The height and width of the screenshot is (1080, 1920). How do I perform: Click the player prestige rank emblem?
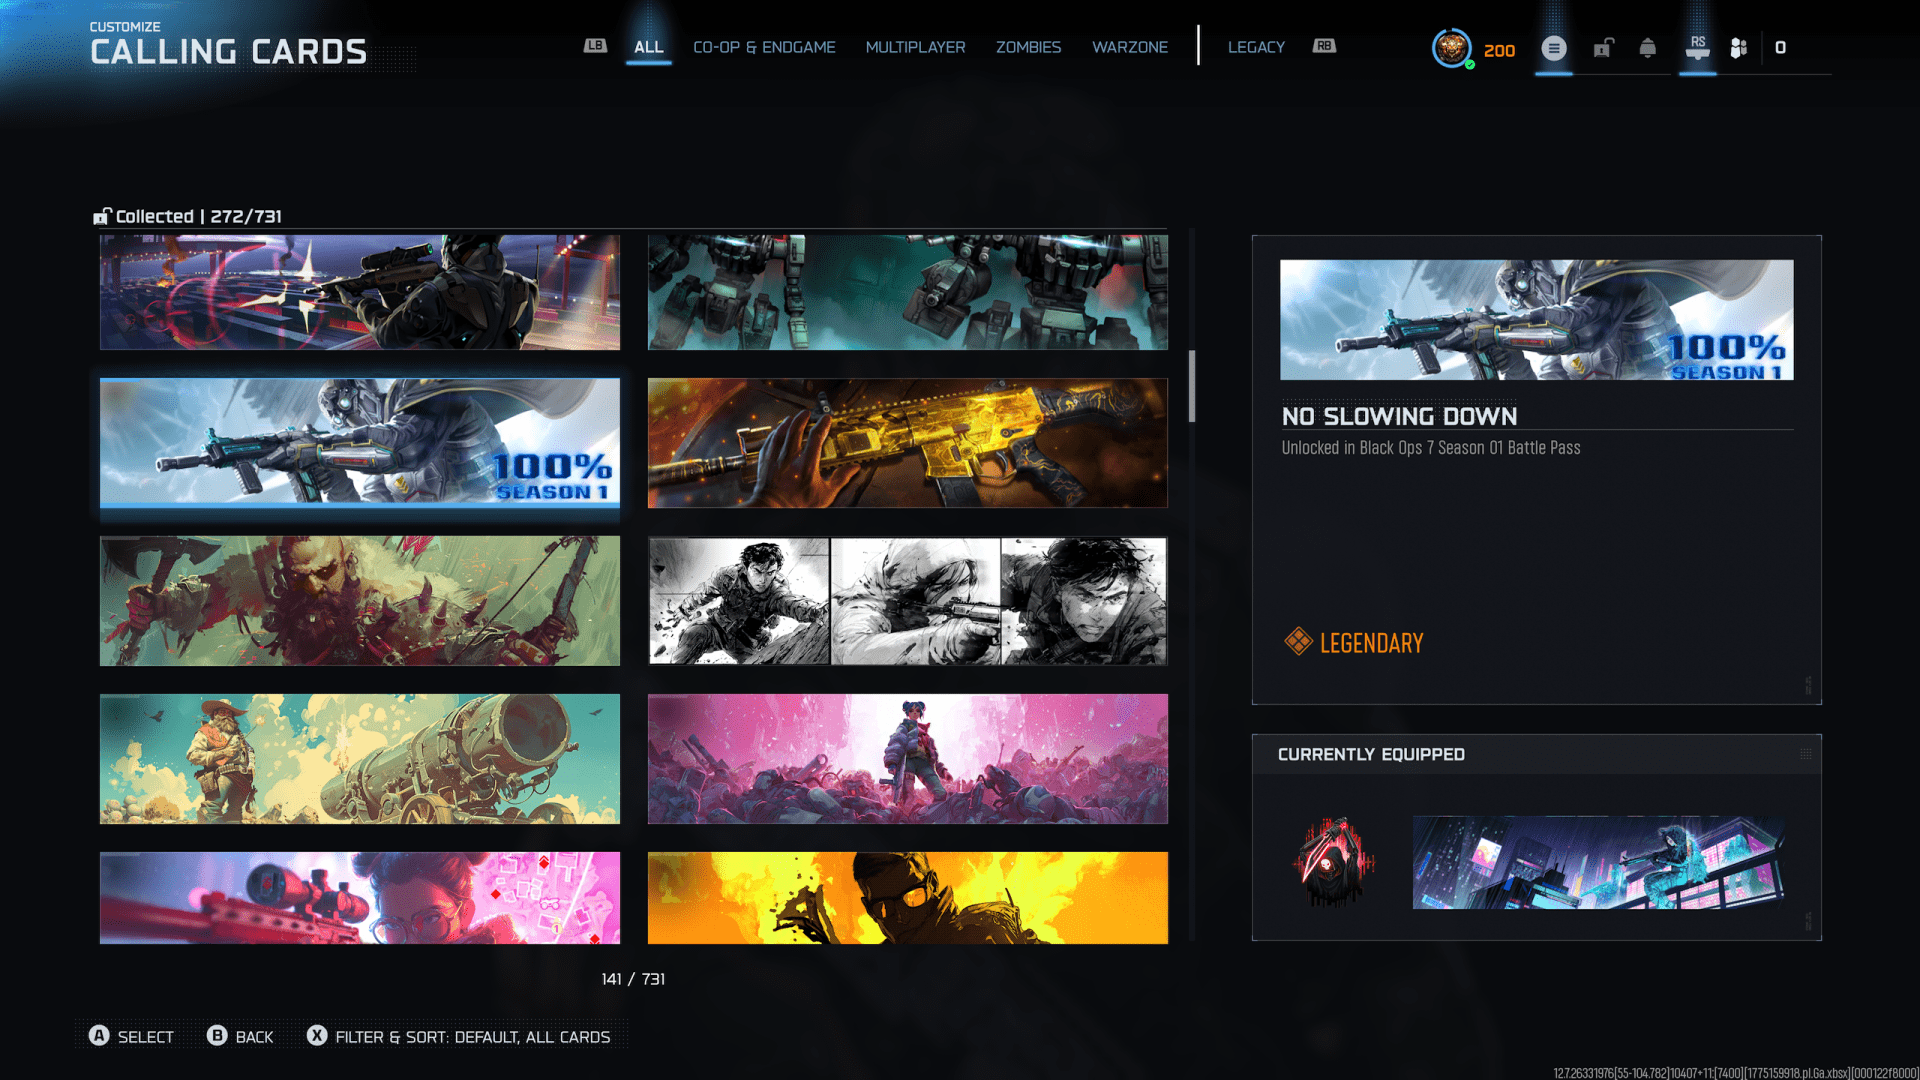1451,48
